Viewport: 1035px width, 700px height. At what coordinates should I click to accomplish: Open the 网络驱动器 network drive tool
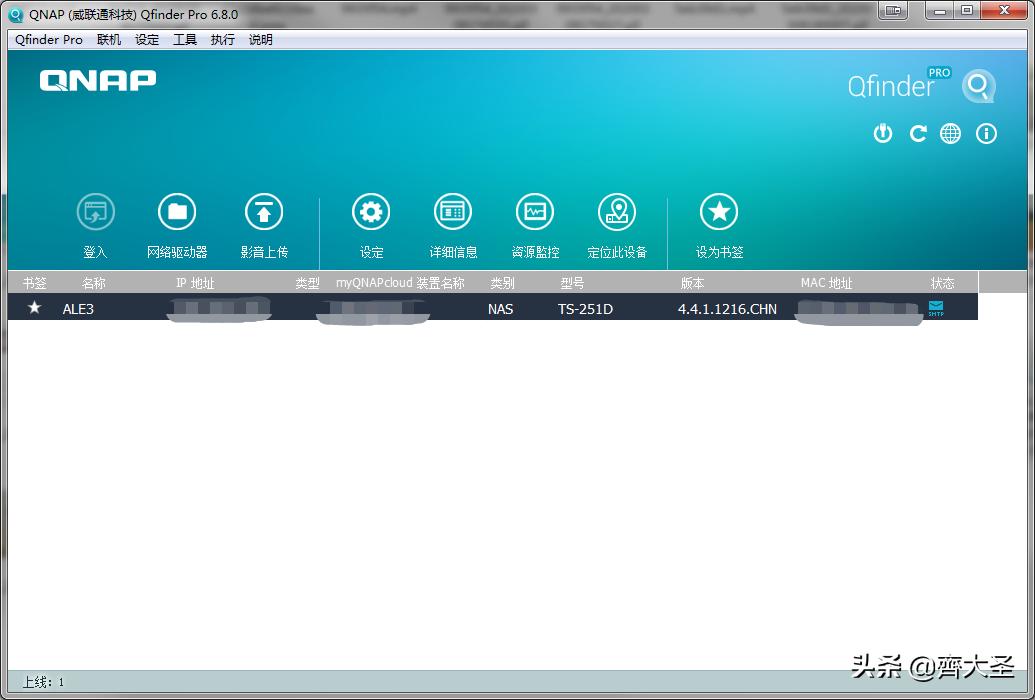click(177, 212)
